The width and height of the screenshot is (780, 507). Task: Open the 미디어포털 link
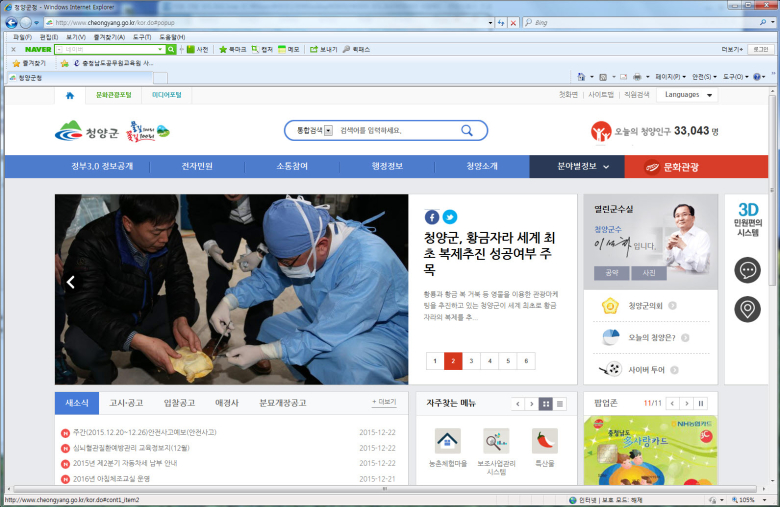[167, 95]
